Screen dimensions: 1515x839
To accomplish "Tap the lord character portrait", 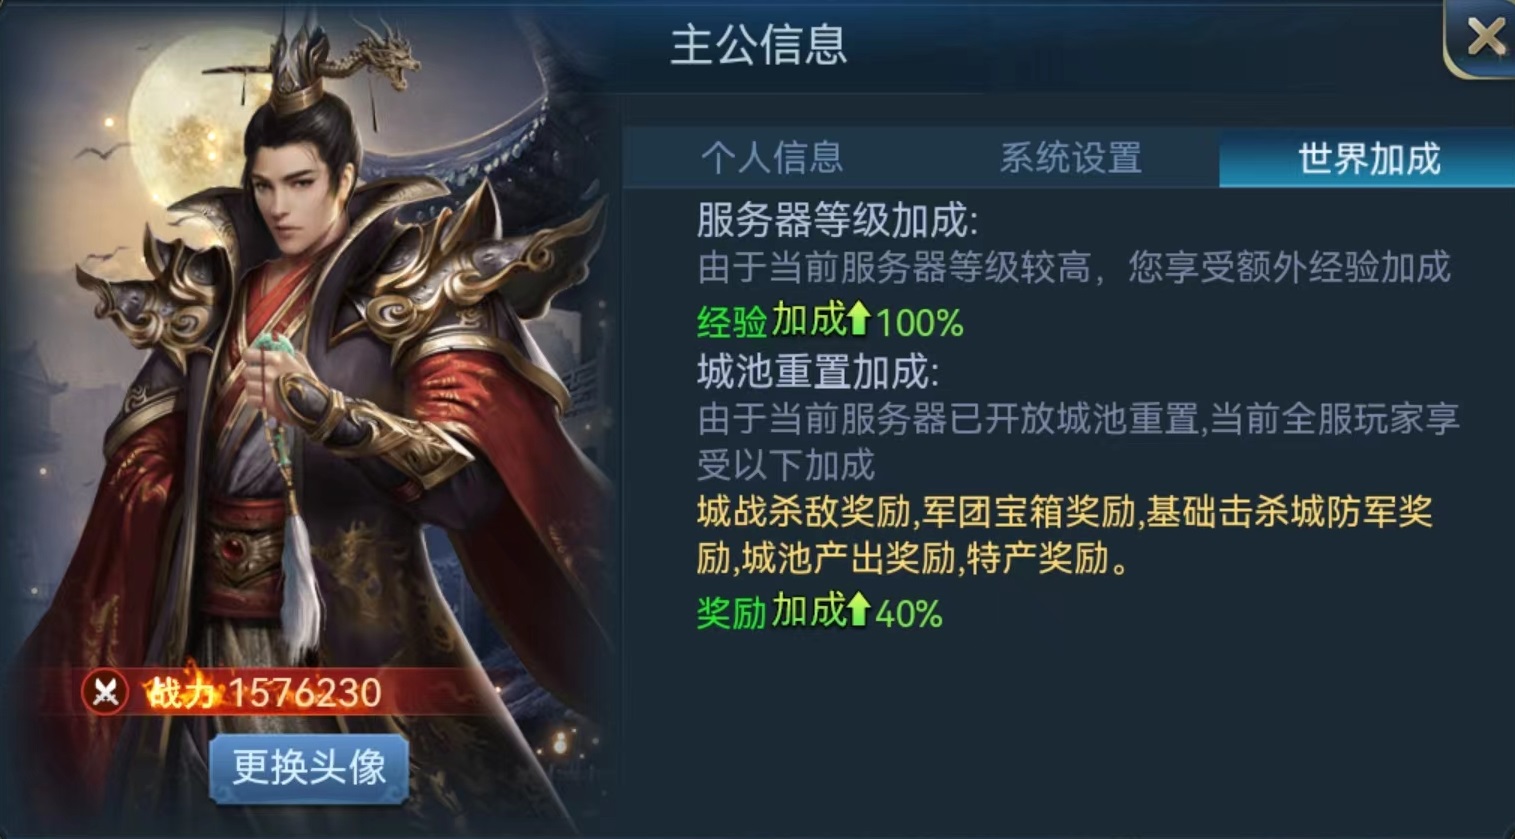I will coord(310,400).
